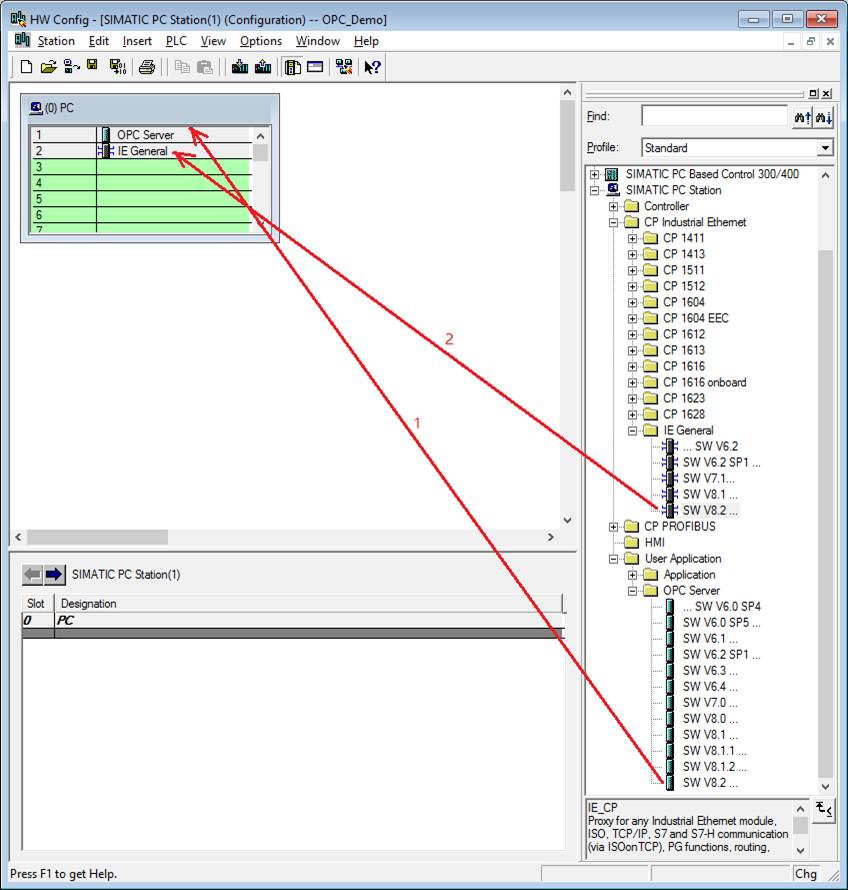
Task: Select the PC row in designation table
Action: click(292, 620)
